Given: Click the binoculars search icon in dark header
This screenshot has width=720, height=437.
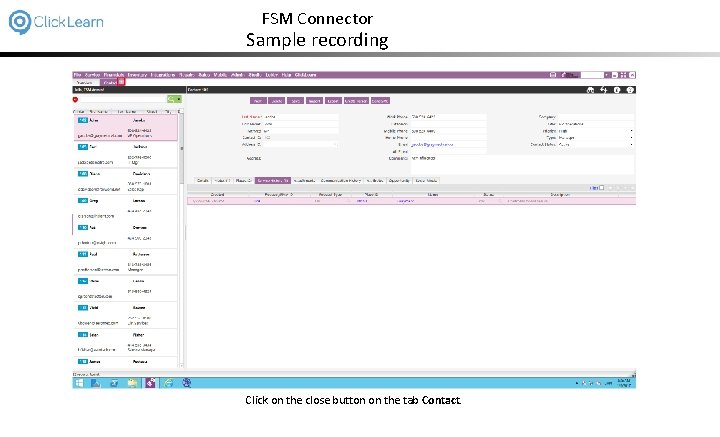Looking at the screenshot, I should pyautogui.click(x=591, y=90).
